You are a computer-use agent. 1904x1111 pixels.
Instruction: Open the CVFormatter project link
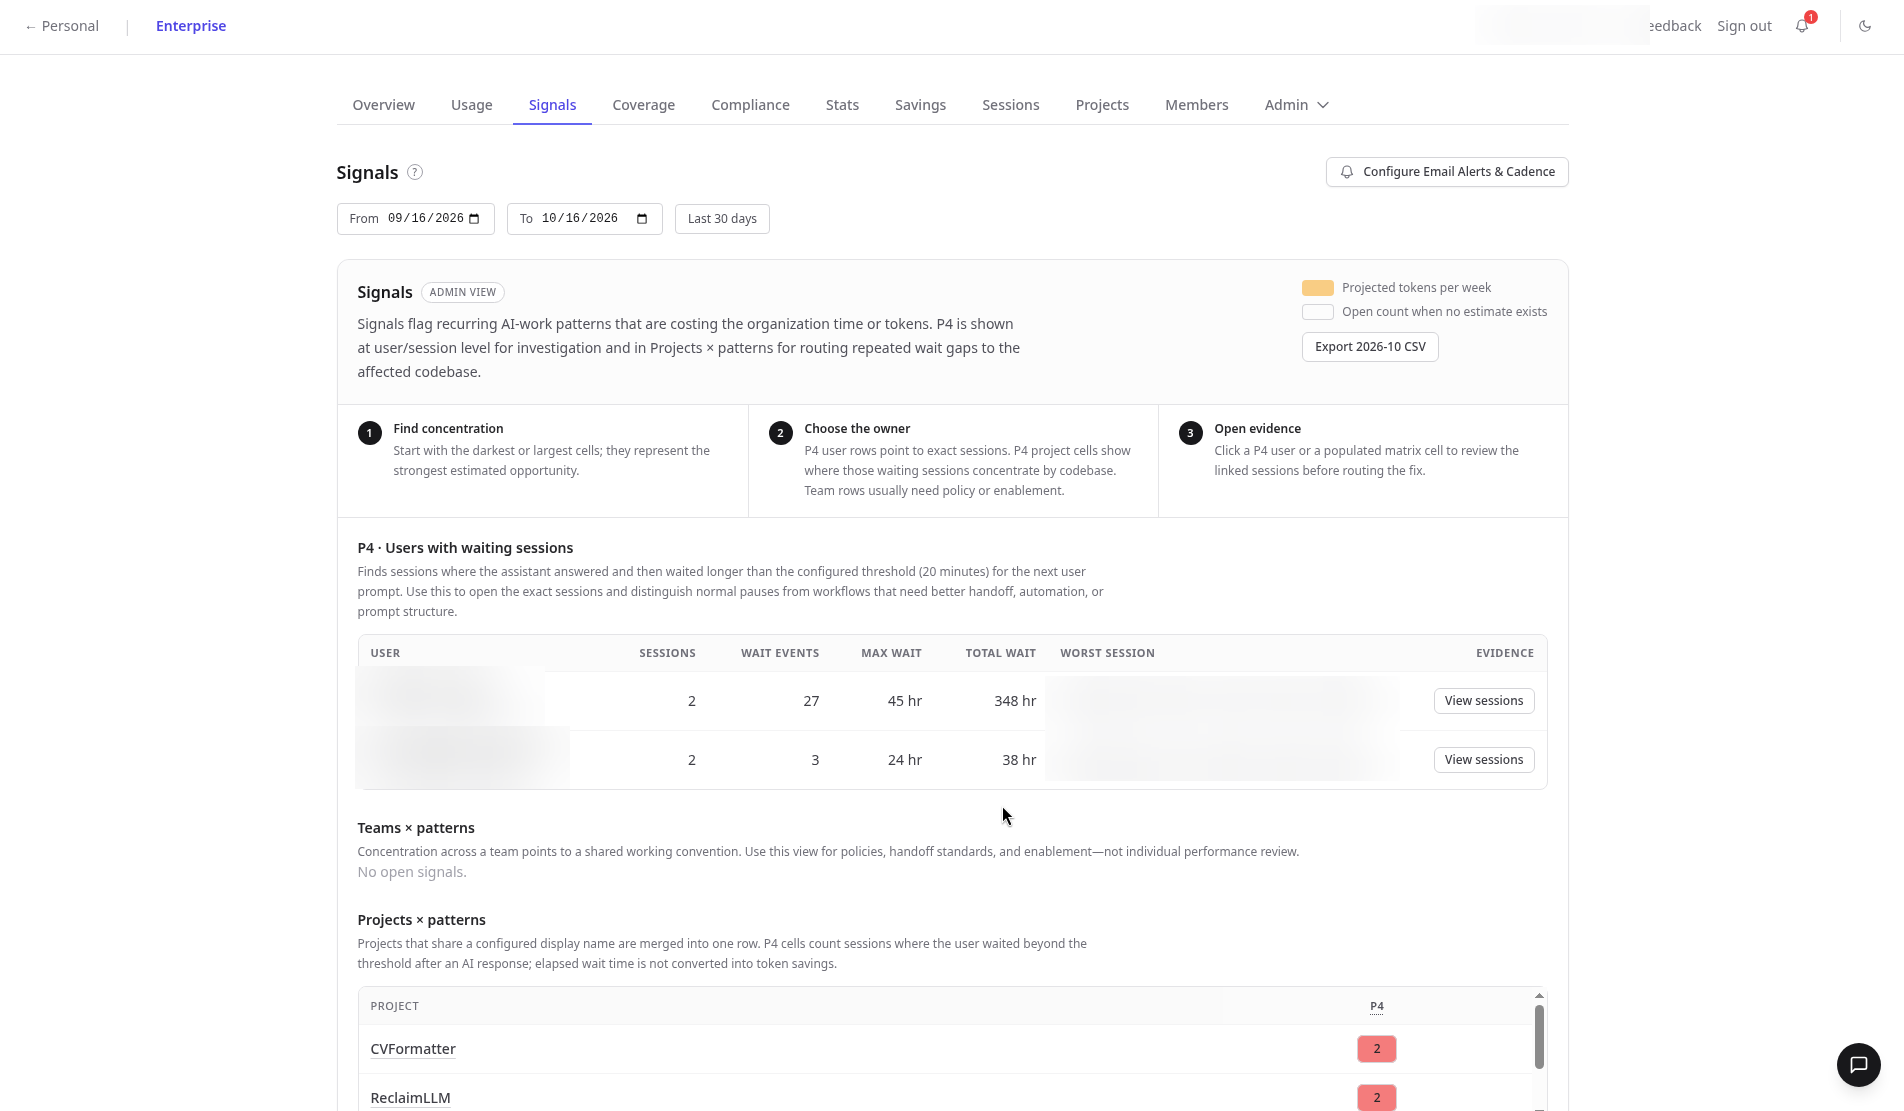413,1049
